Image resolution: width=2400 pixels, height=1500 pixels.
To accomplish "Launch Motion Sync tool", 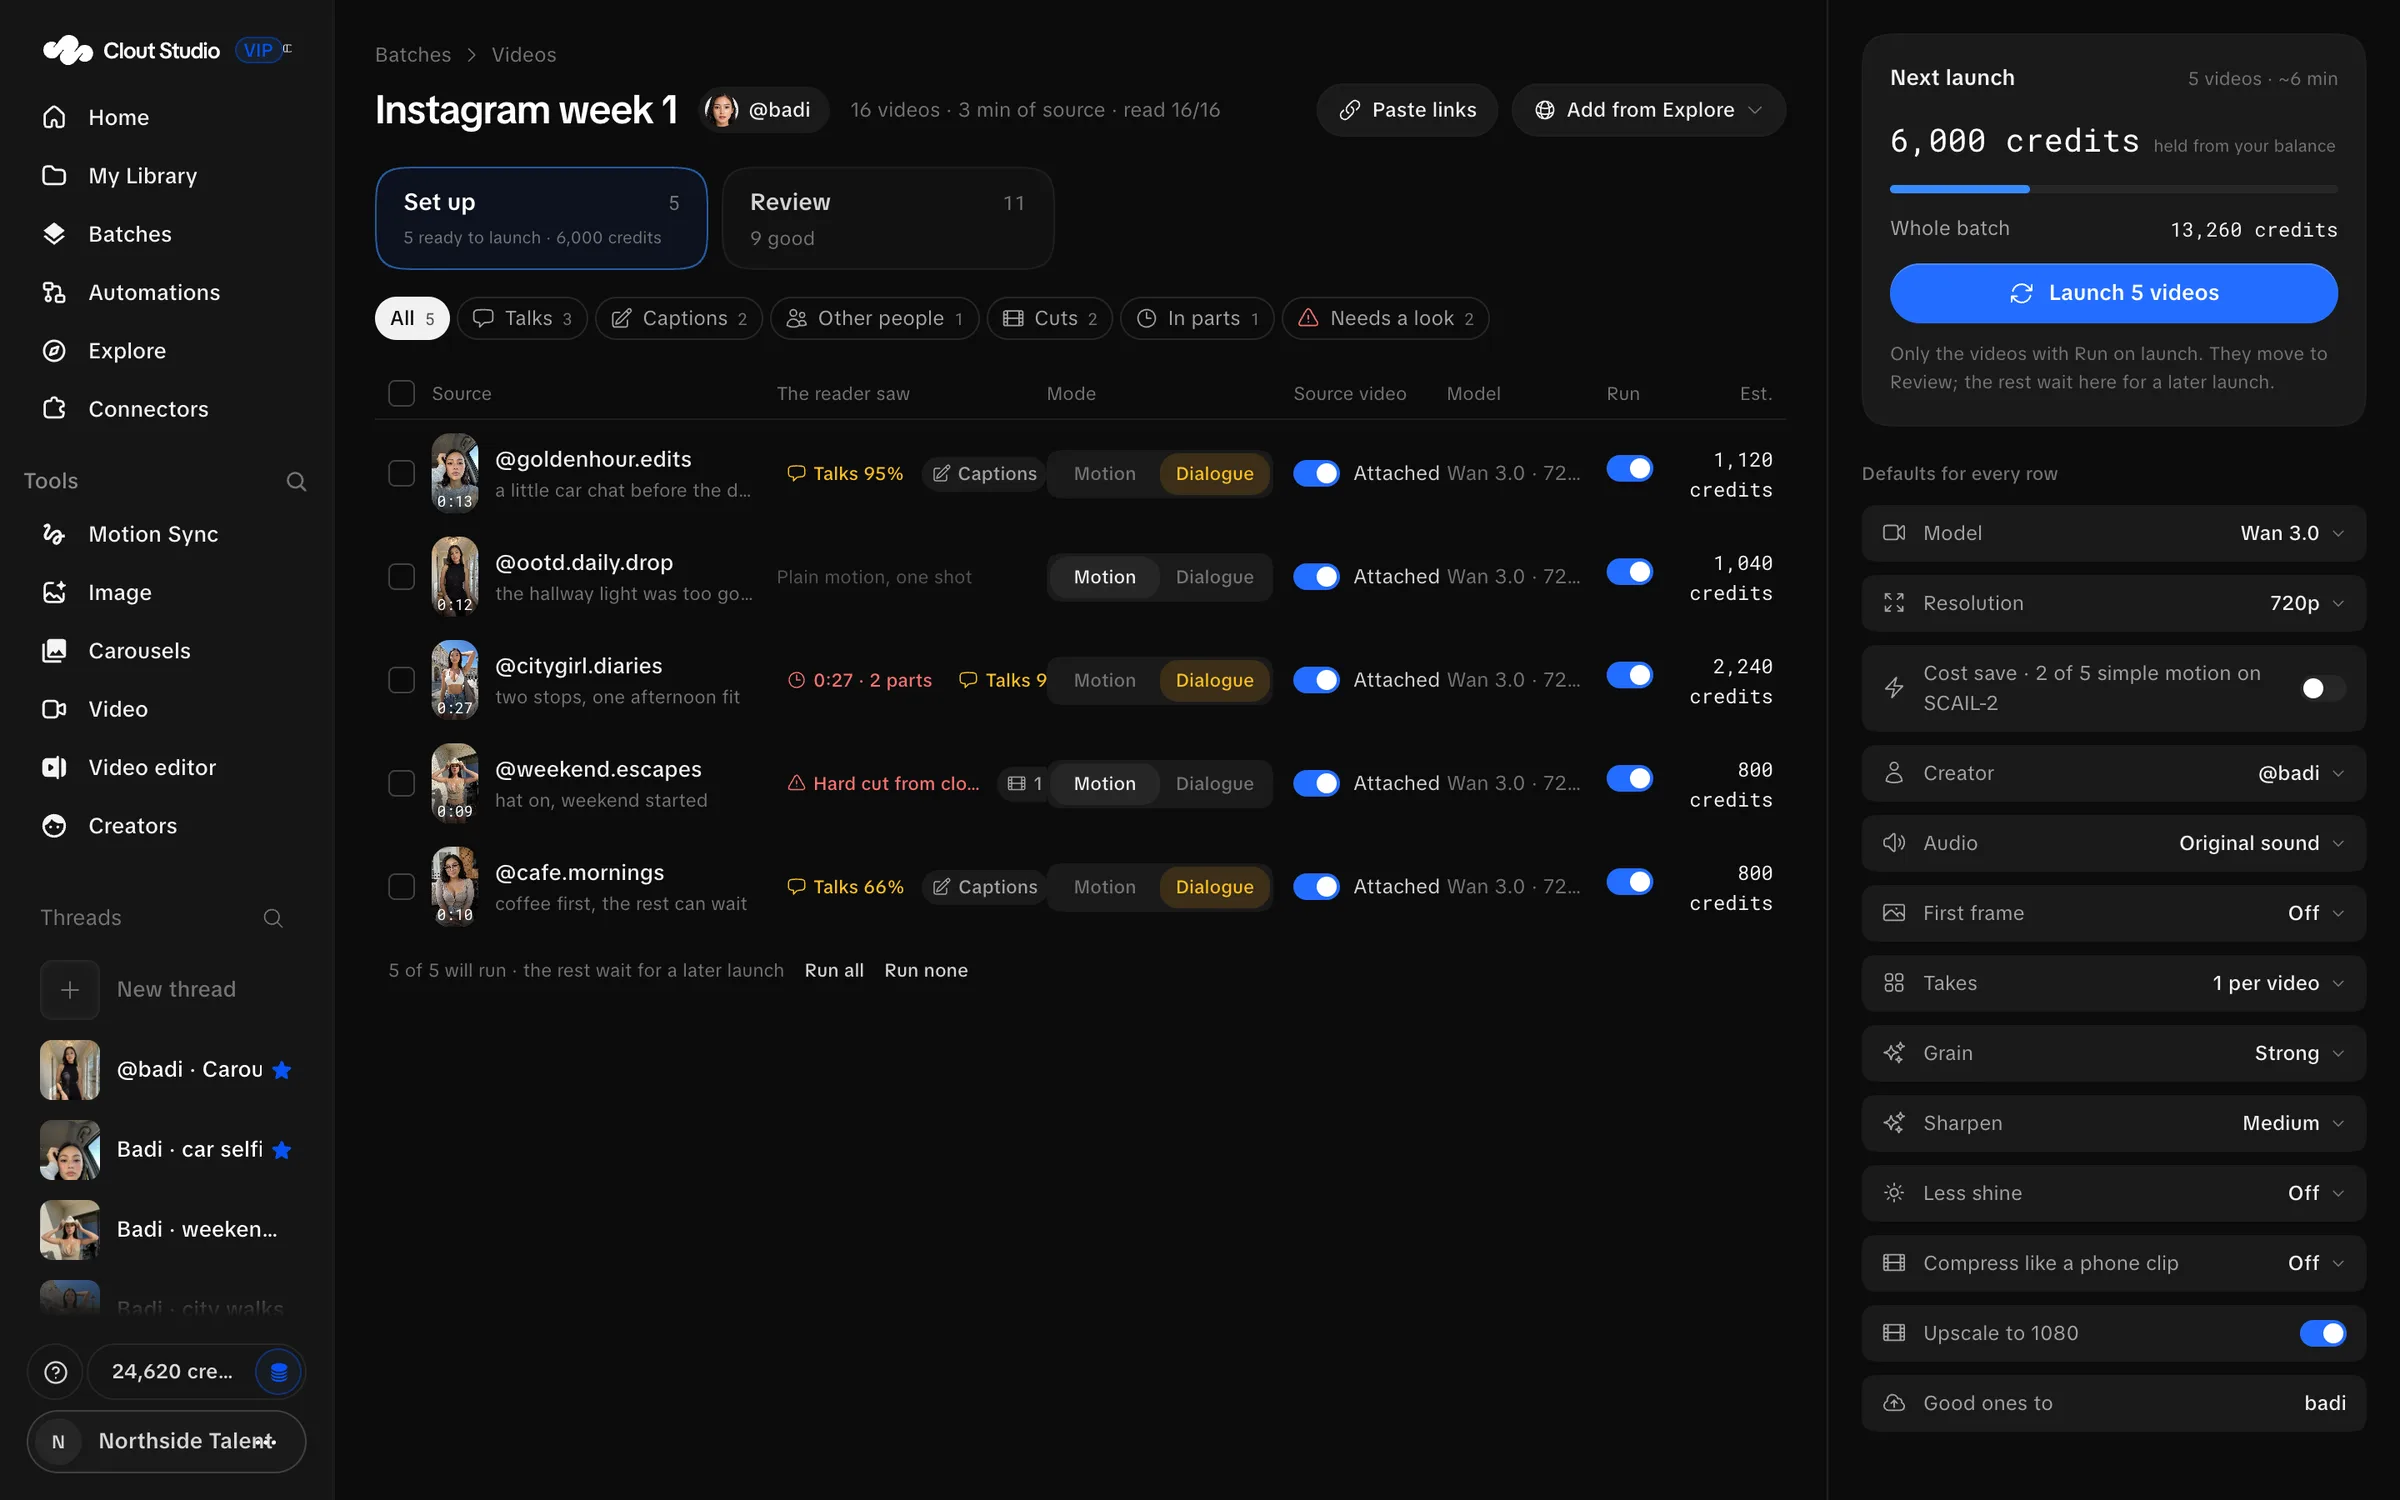I will [x=153, y=534].
